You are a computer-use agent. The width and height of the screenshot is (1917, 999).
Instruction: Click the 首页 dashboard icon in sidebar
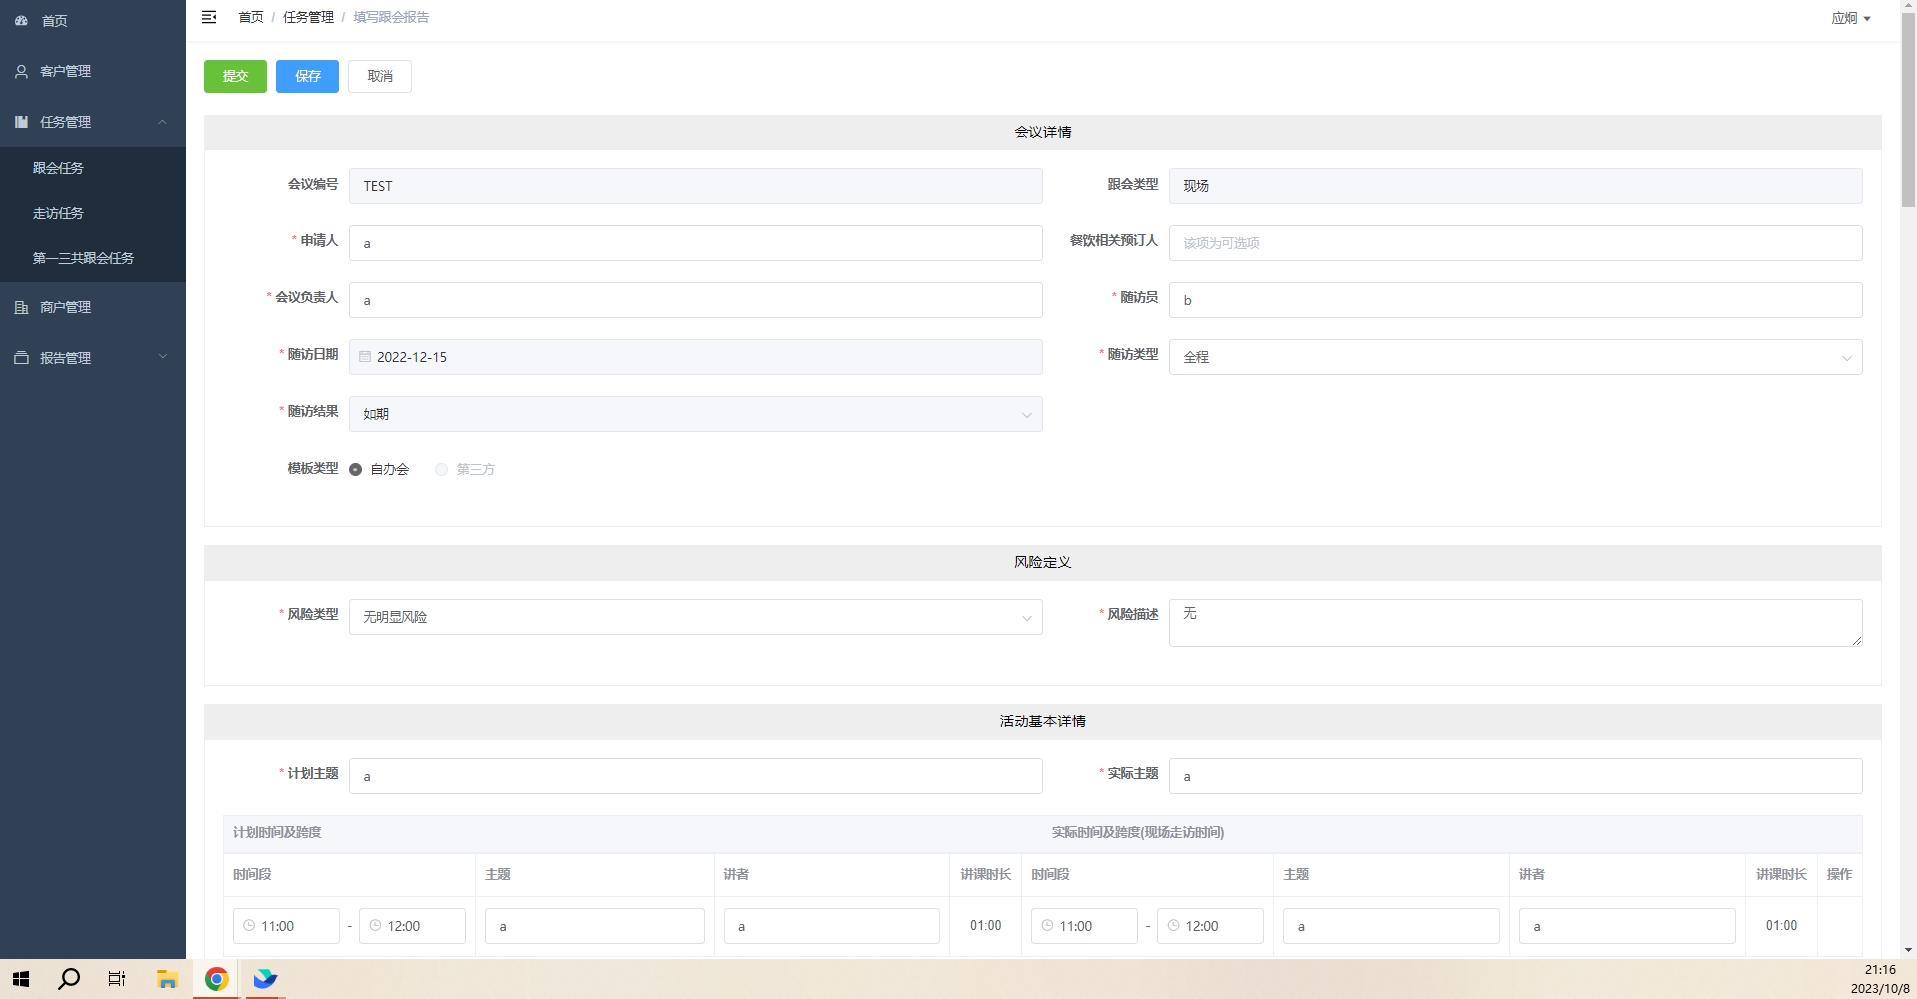click(21, 20)
